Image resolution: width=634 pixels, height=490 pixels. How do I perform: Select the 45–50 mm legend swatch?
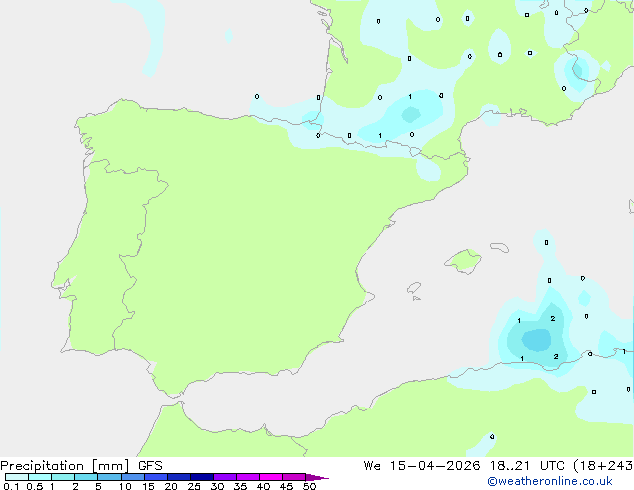tap(294, 477)
